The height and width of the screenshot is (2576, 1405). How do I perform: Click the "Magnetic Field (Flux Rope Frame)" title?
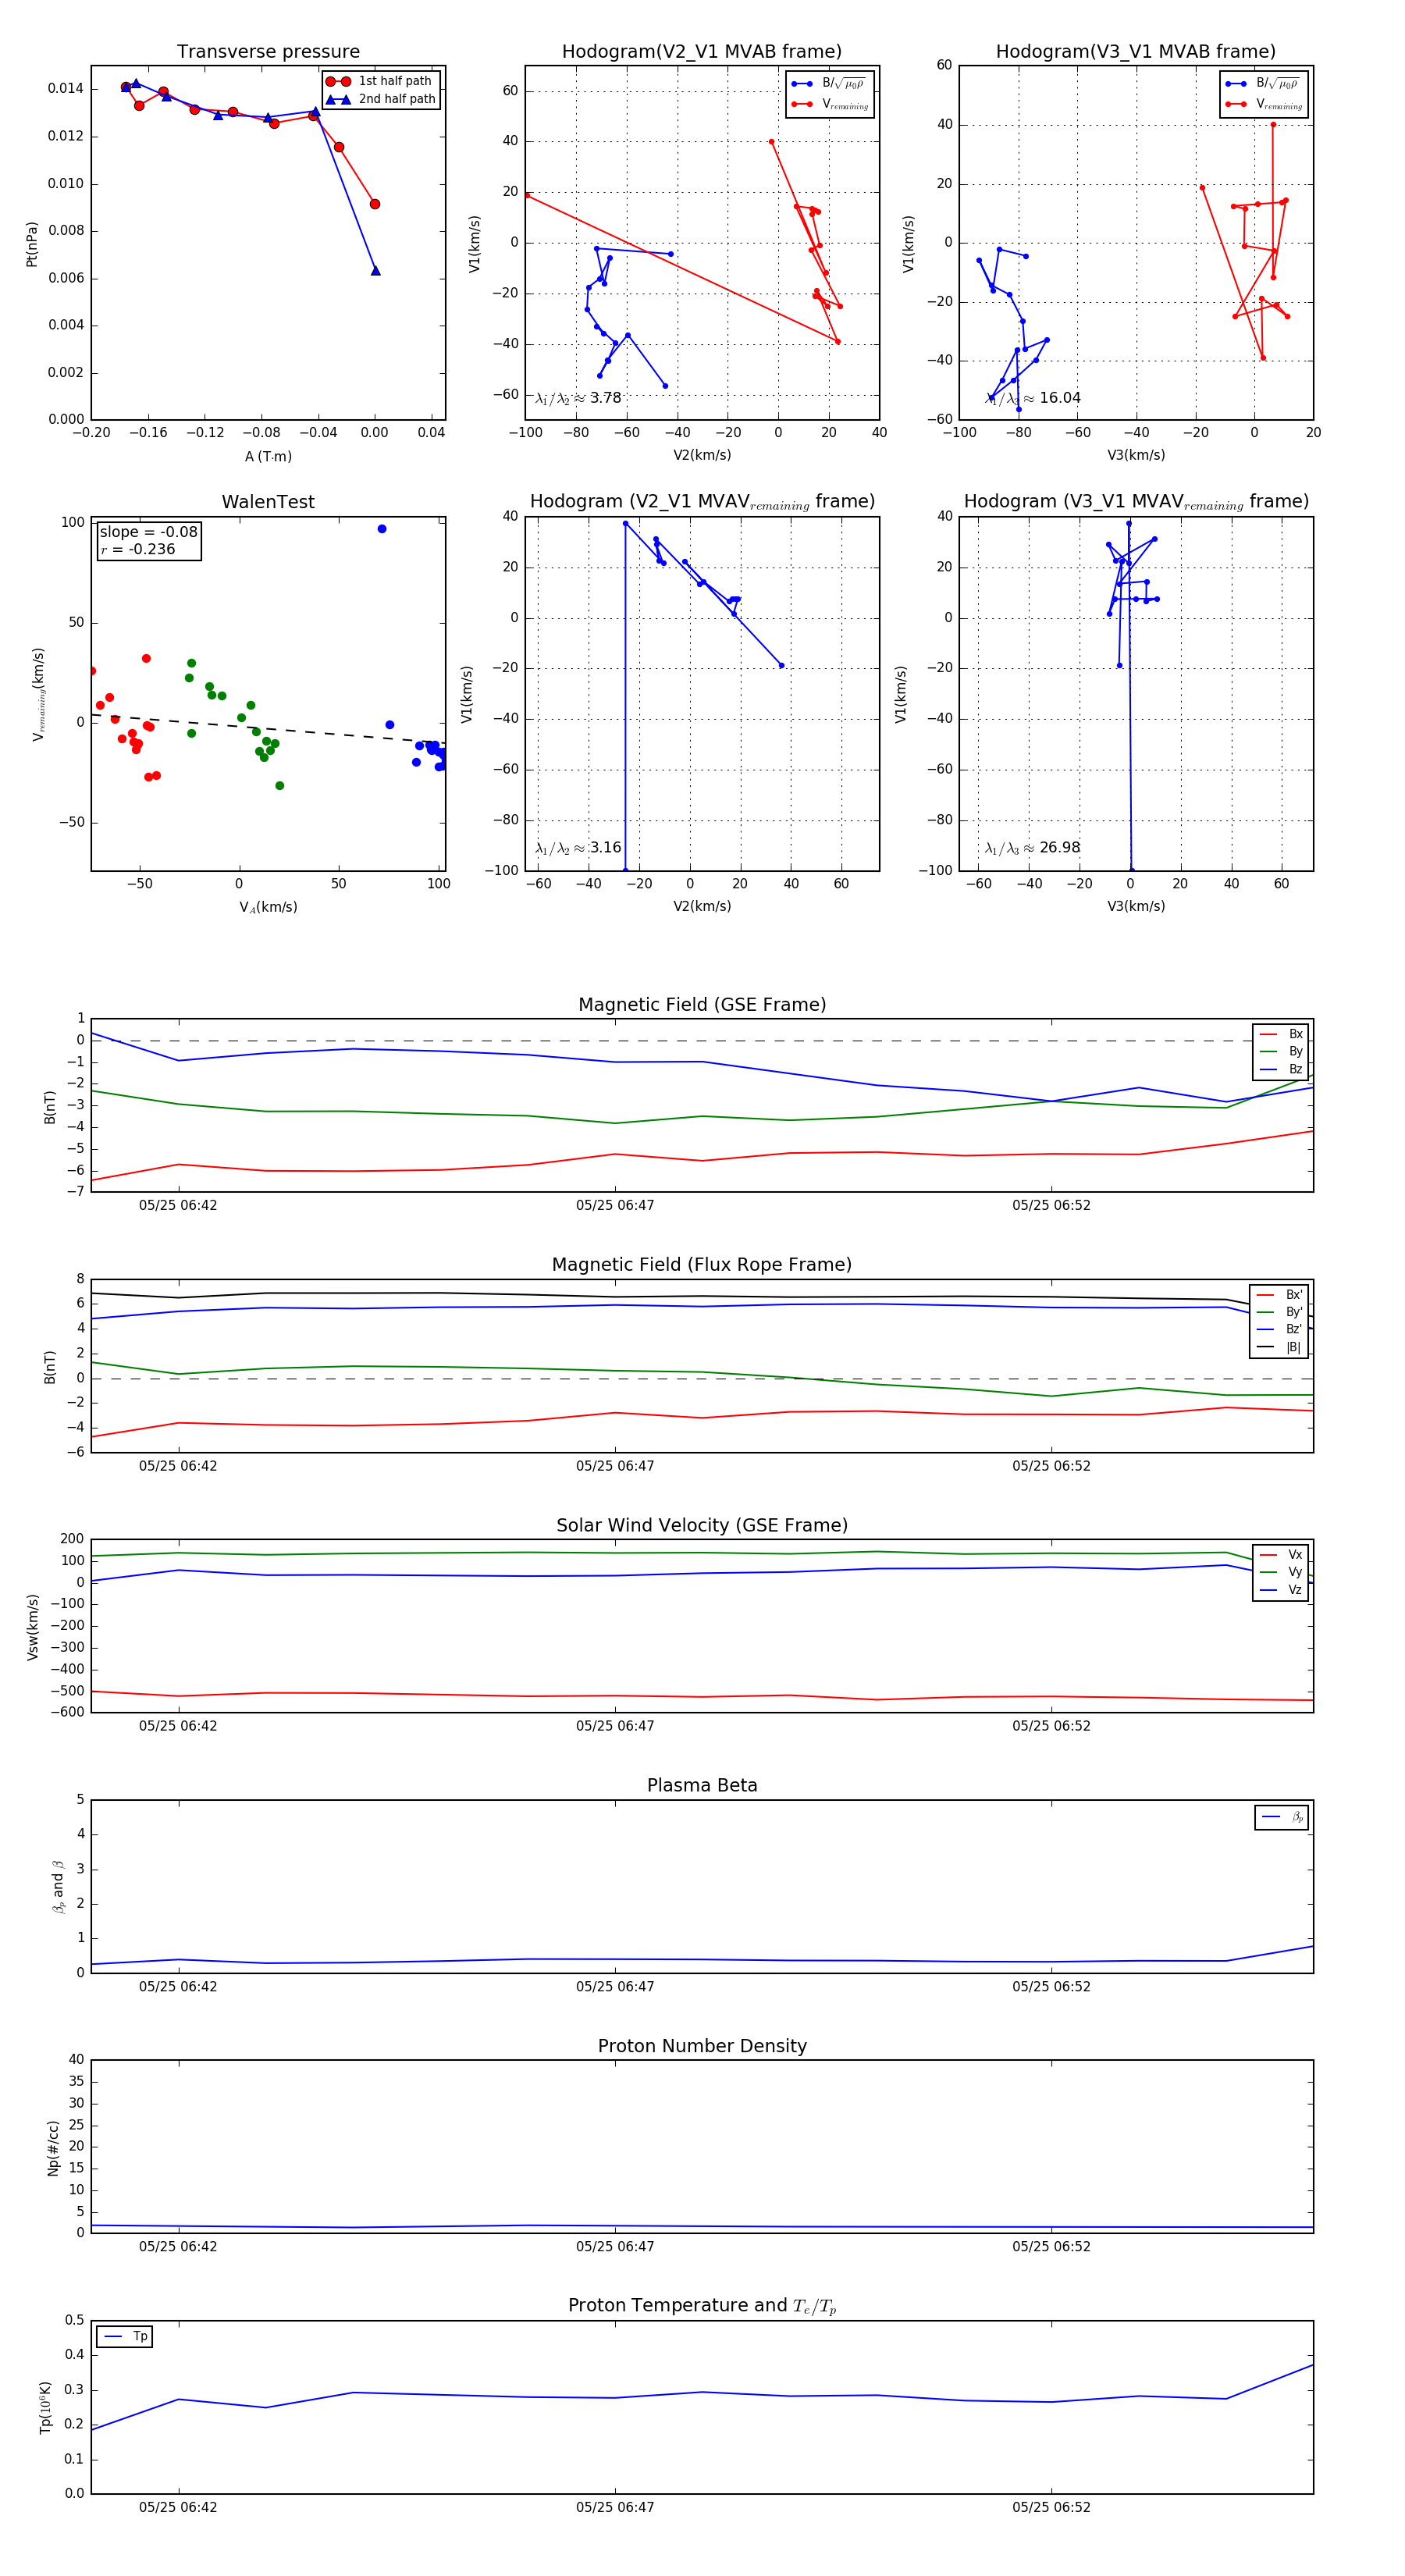[702, 1265]
